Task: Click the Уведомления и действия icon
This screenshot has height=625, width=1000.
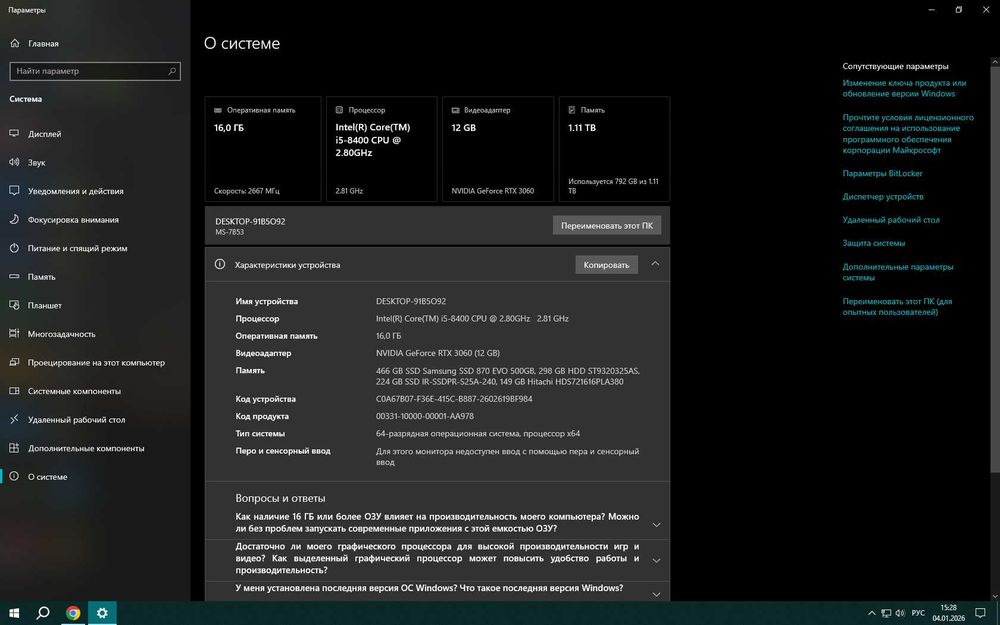Action: (x=14, y=191)
